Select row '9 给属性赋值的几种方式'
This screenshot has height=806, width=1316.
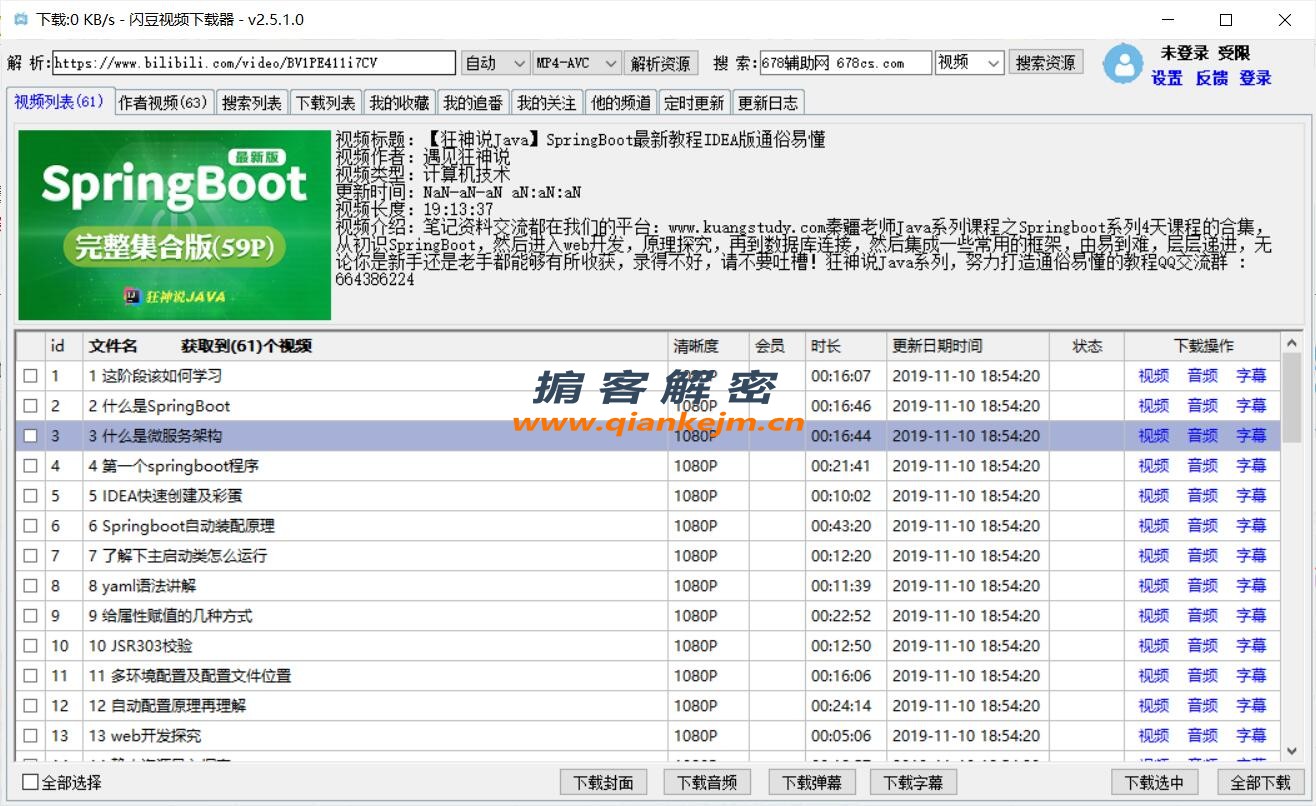(648, 616)
